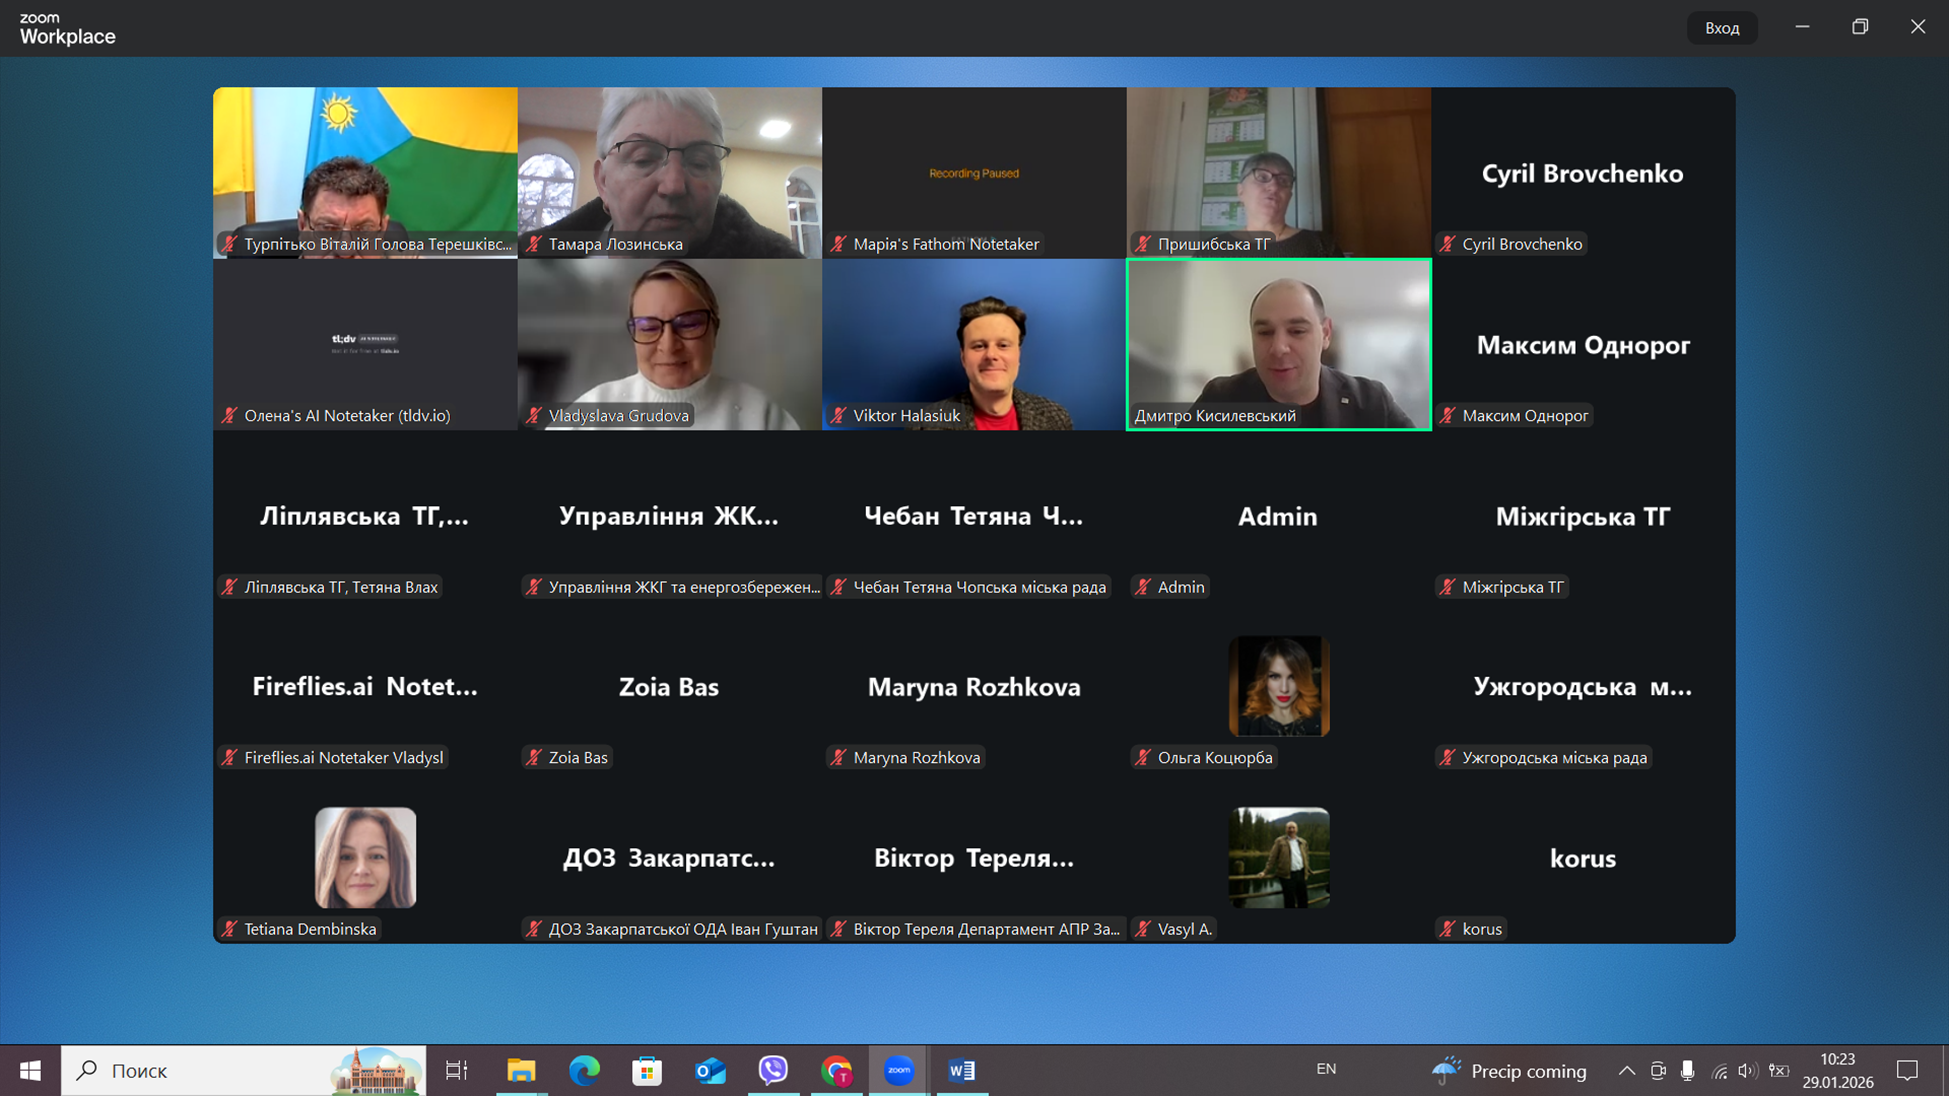Screen dimensions: 1949x1096
Task: Open Microsoft Word from taskbar
Action: click(961, 1070)
